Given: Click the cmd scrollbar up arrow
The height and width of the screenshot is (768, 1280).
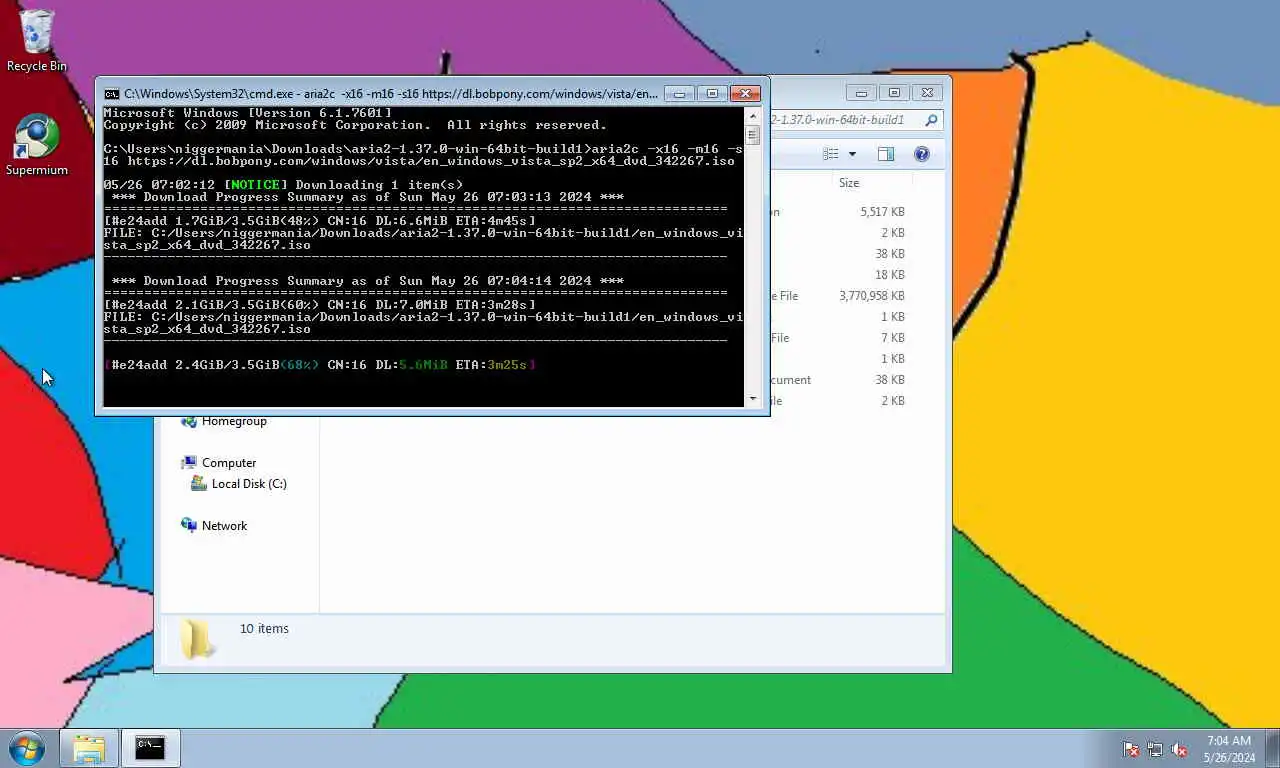Looking at the screenshot, I should point(753,115).
